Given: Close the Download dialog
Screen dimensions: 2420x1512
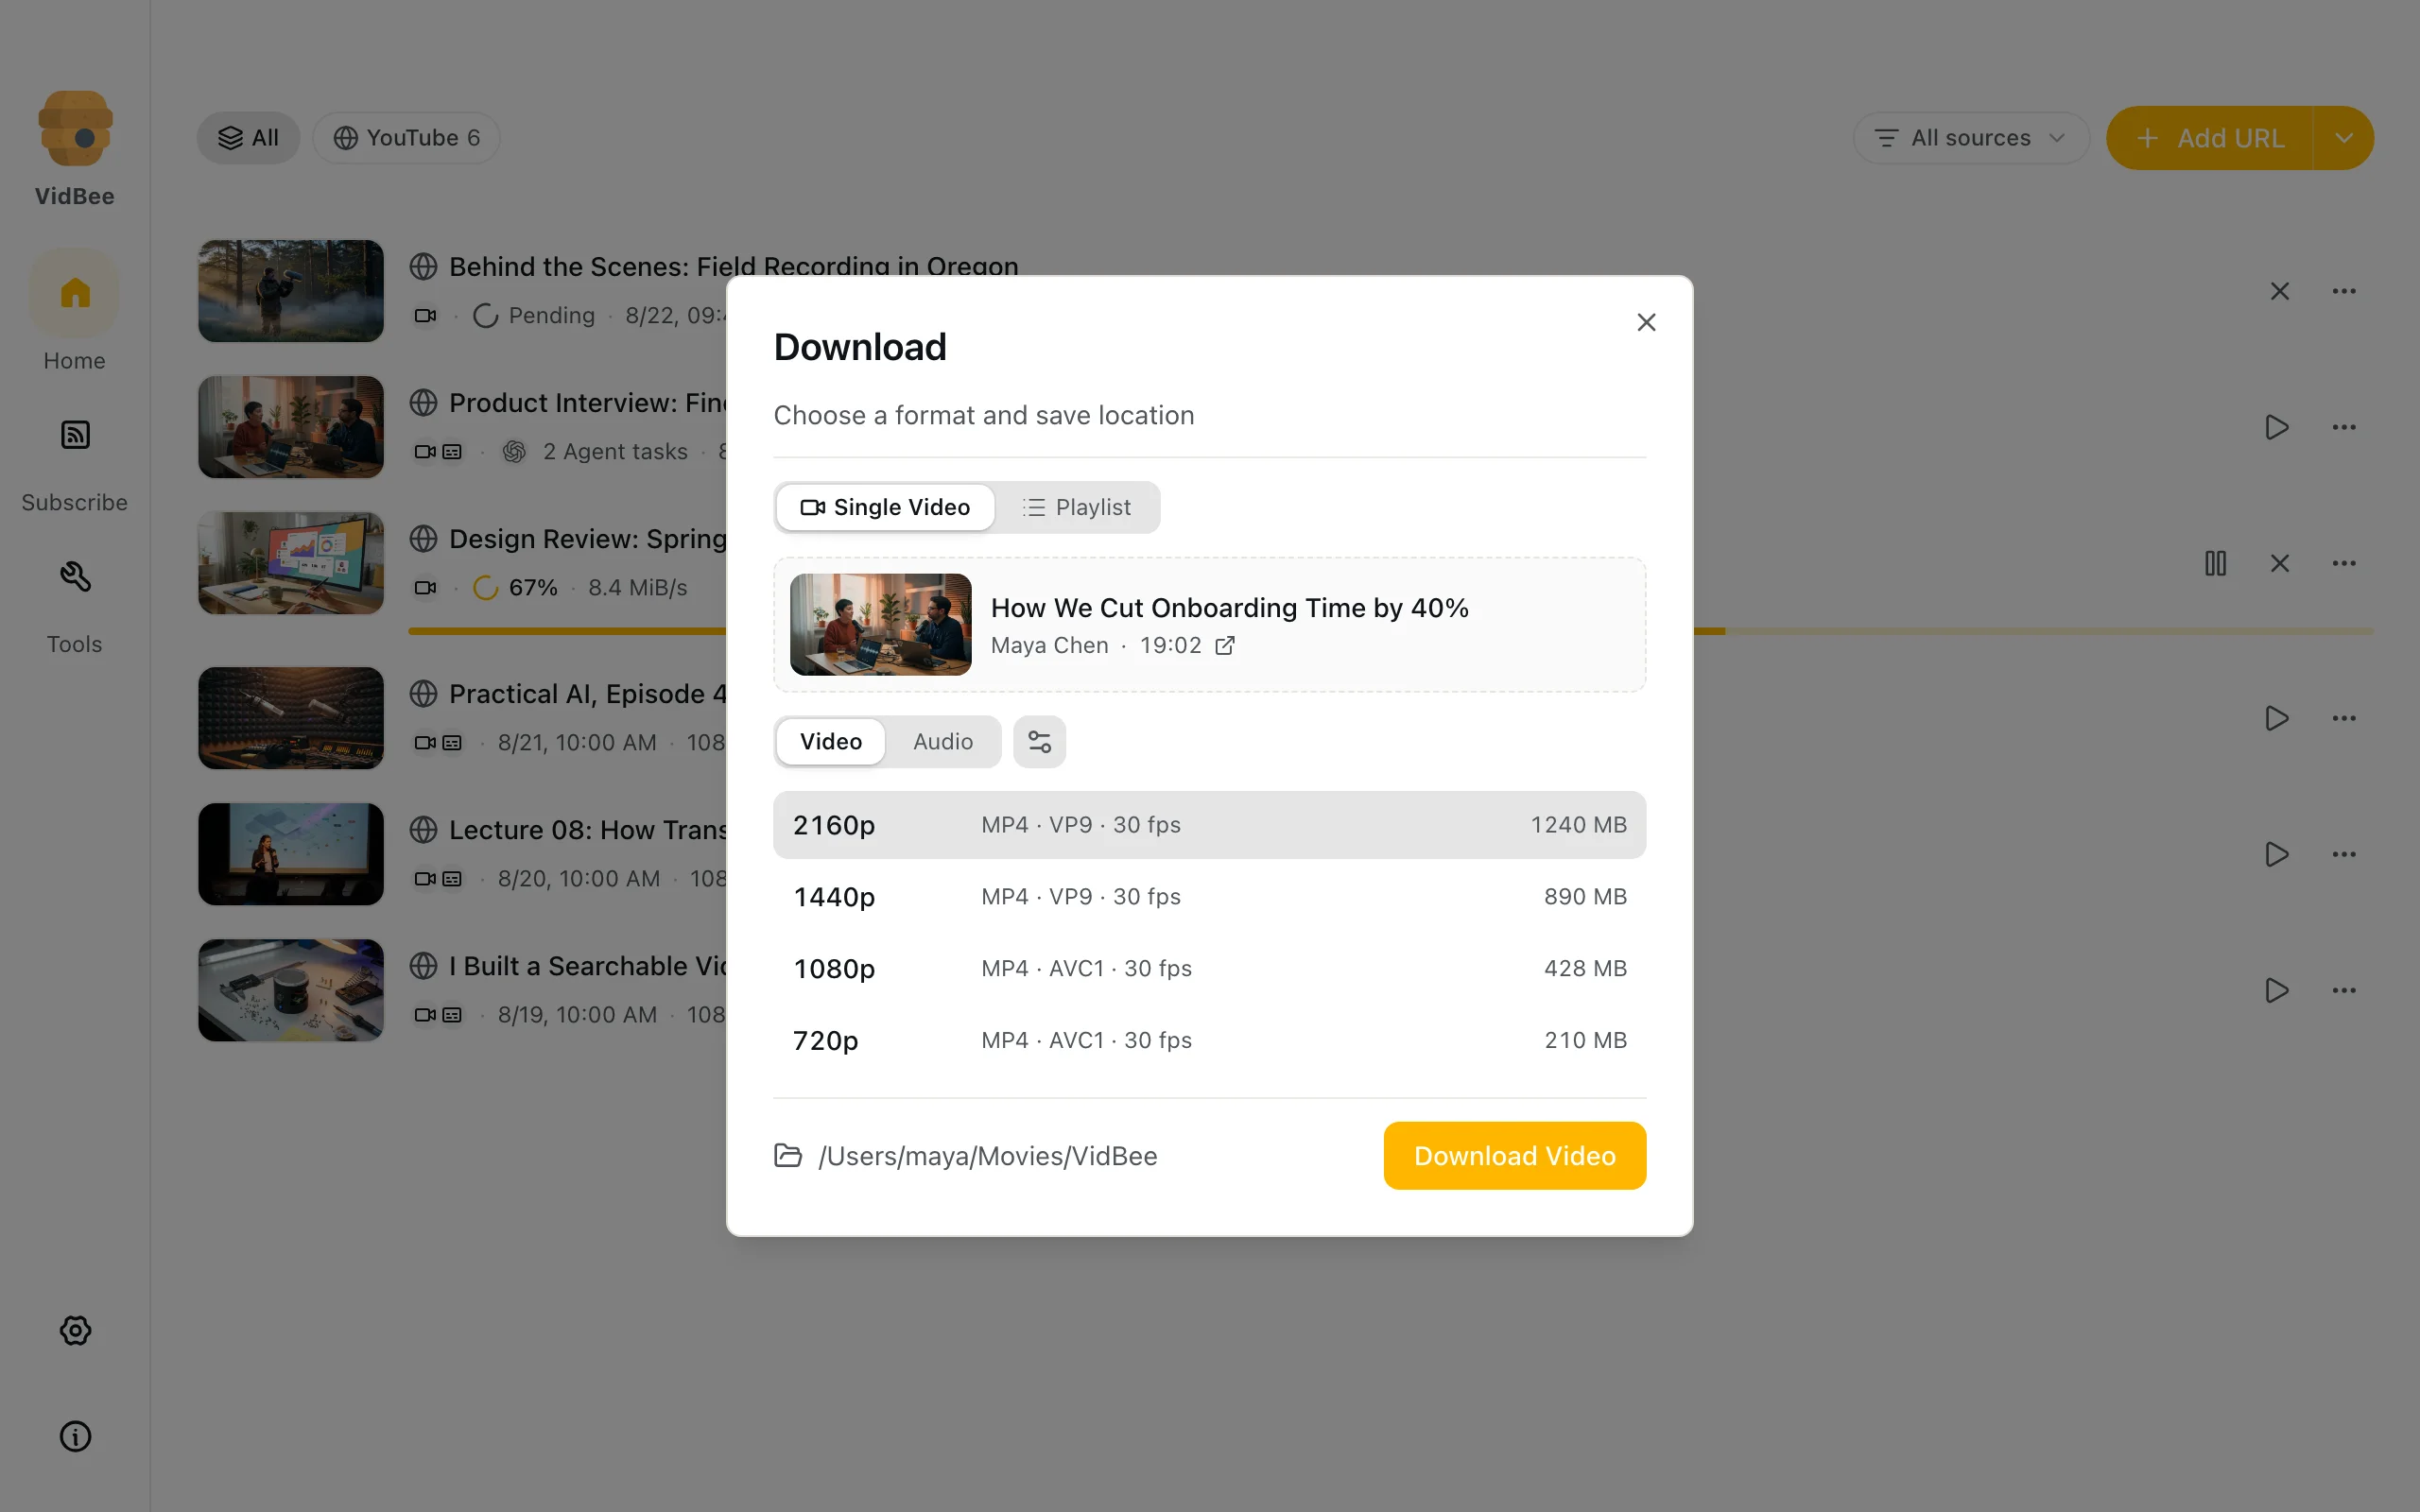Looking at the screenshot, I should 1646,322.
